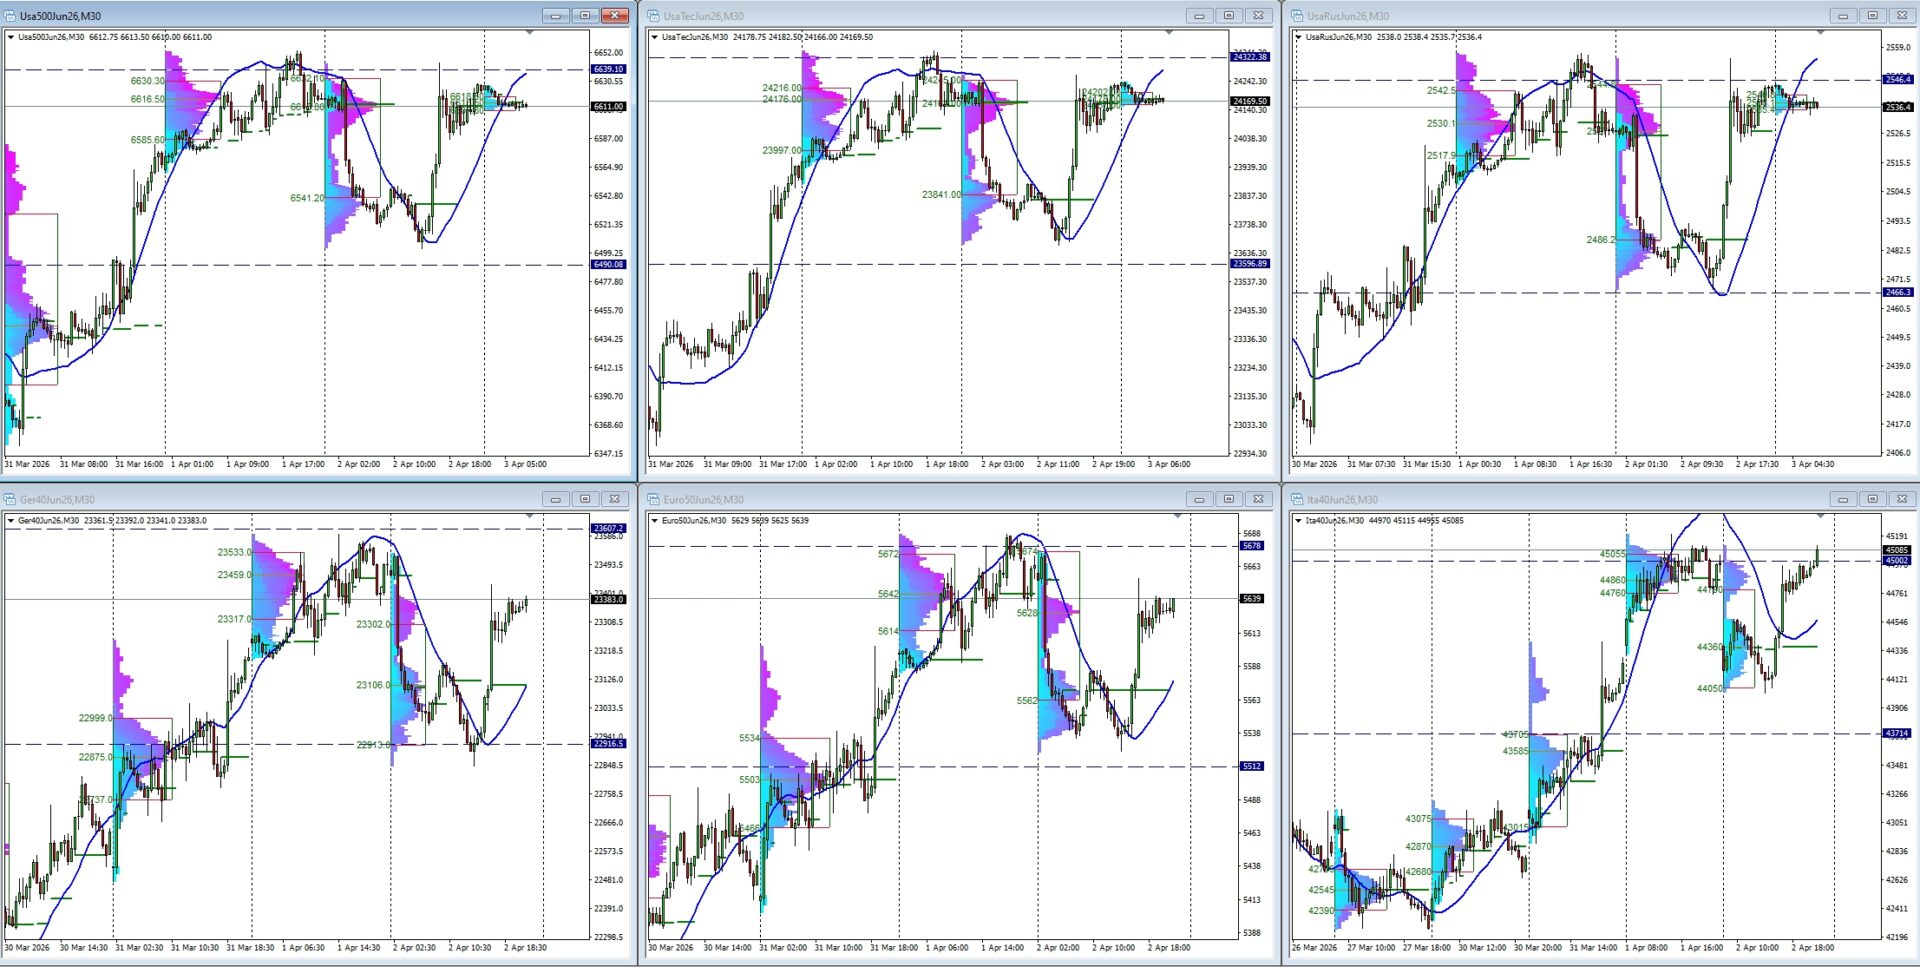Click the UsaRusJun26 chart window icon
Image resolution: width=1920 pixels, height=967 pixels.
[1297, 16]
